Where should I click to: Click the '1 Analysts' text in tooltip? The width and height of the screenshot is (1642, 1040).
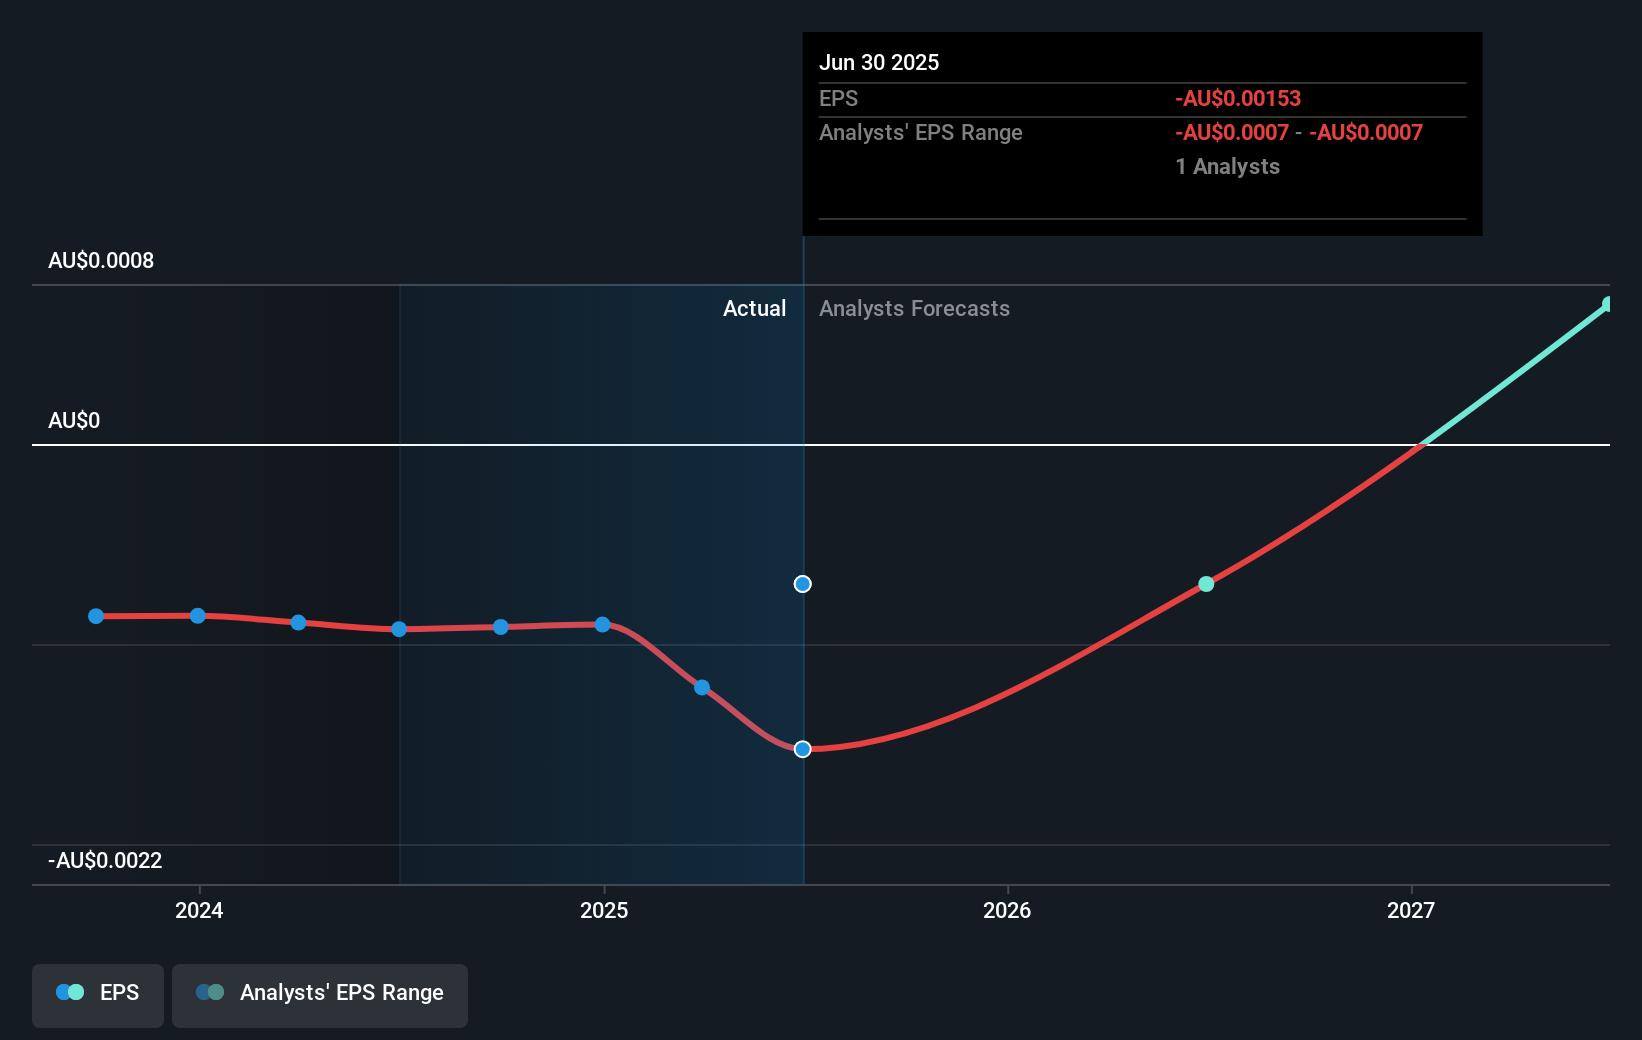[x=1227, y=167]
